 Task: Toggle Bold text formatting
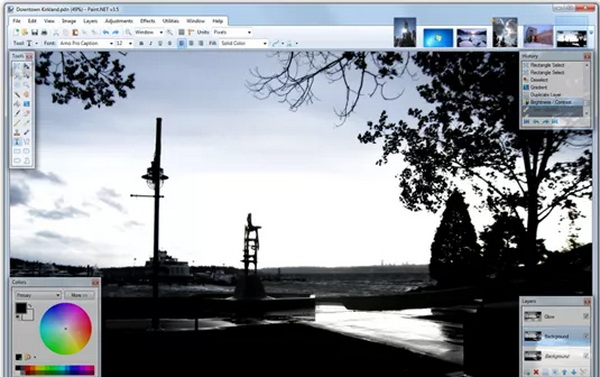[141, 44]
